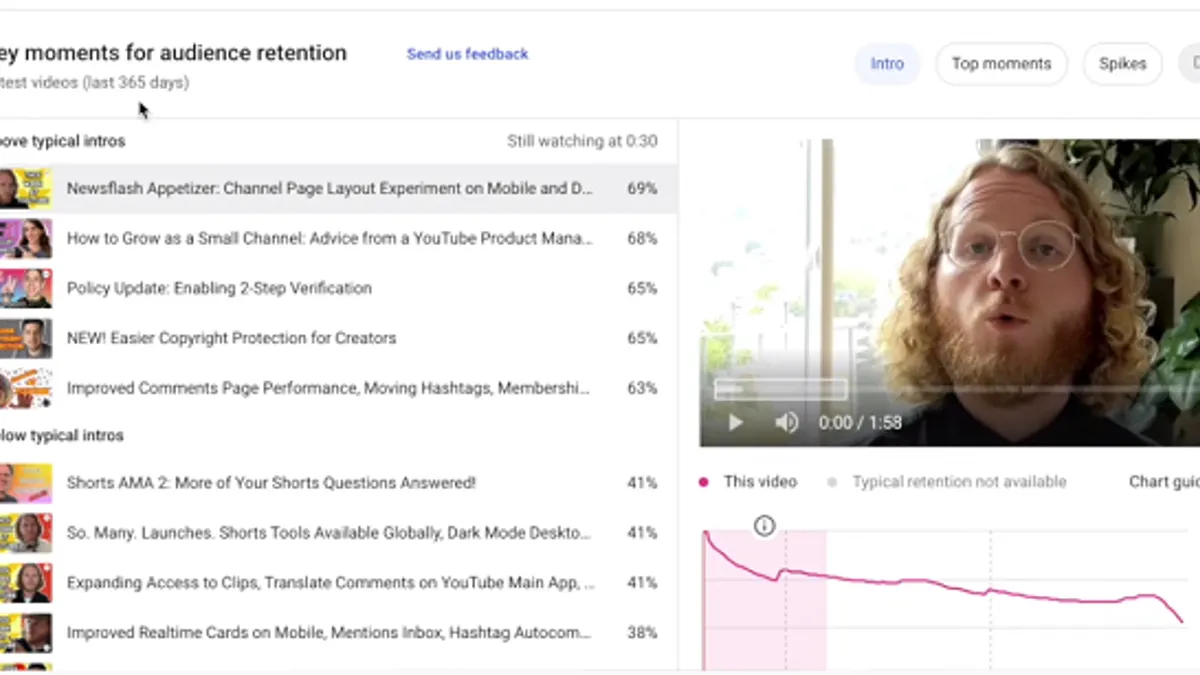Click the 38% retention value

(642, 633)
